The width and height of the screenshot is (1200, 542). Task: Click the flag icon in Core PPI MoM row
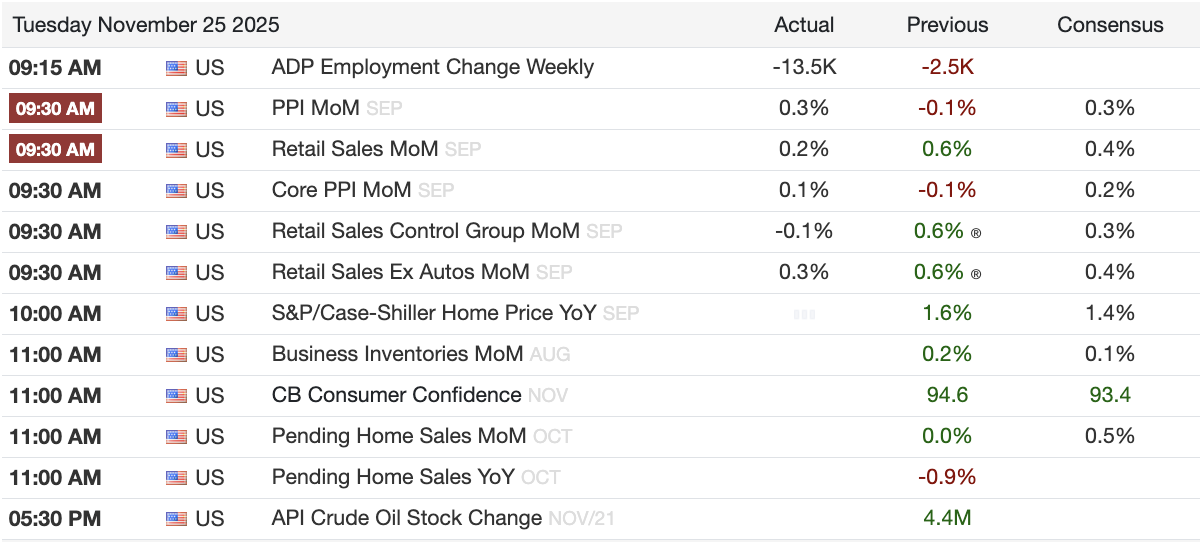click(176, 191)
